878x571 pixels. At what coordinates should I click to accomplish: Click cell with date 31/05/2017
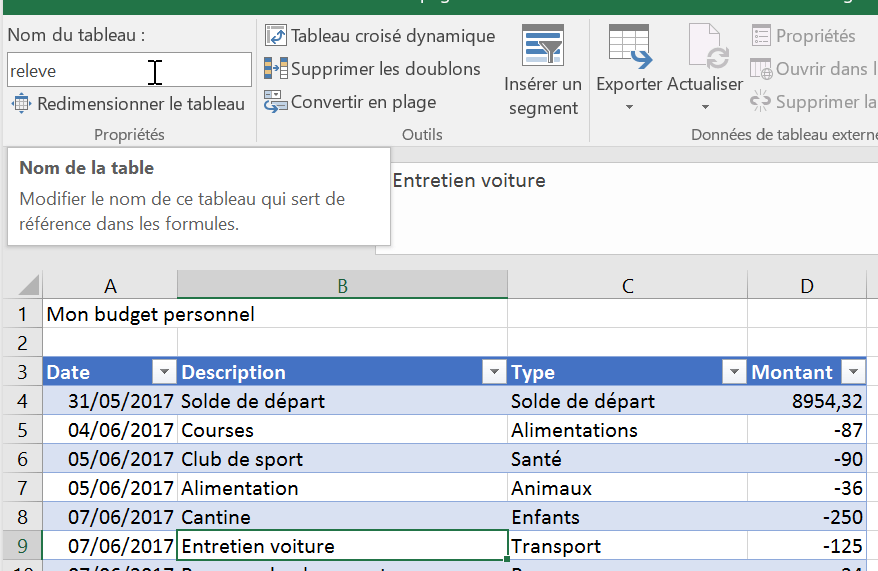point(110,401)
